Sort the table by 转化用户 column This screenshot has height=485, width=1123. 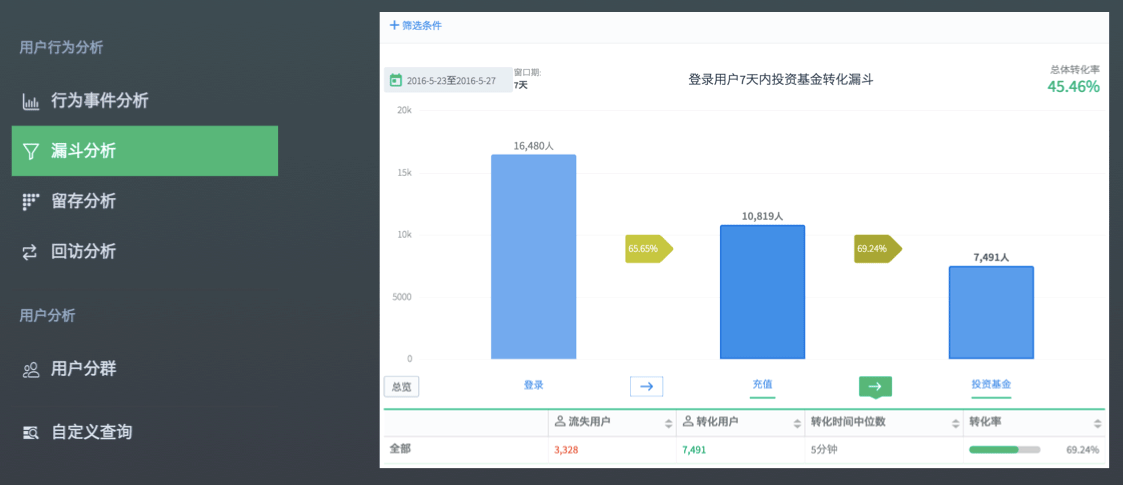(x=797, y=423)
